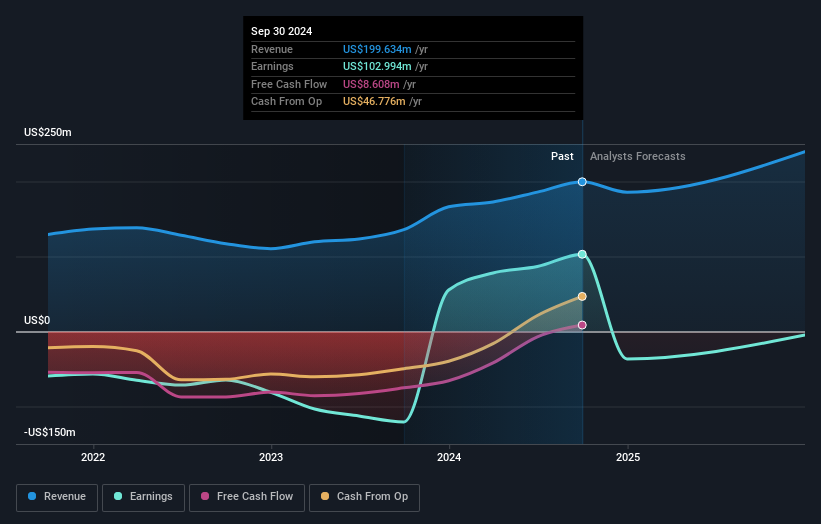Click the US$8.608m free cash flow value
821x524 pixels.
pyautogui.click(x=371, y=84)
